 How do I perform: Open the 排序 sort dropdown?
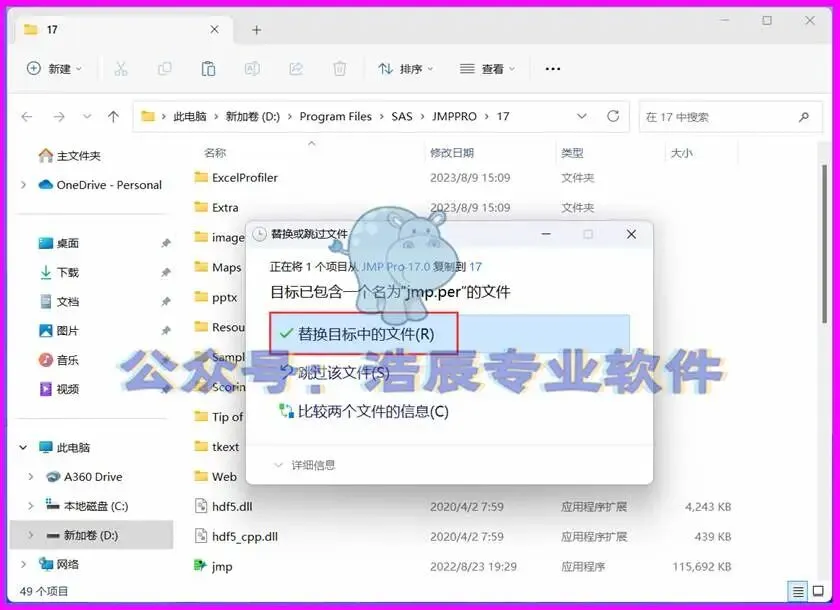point(406,69)
